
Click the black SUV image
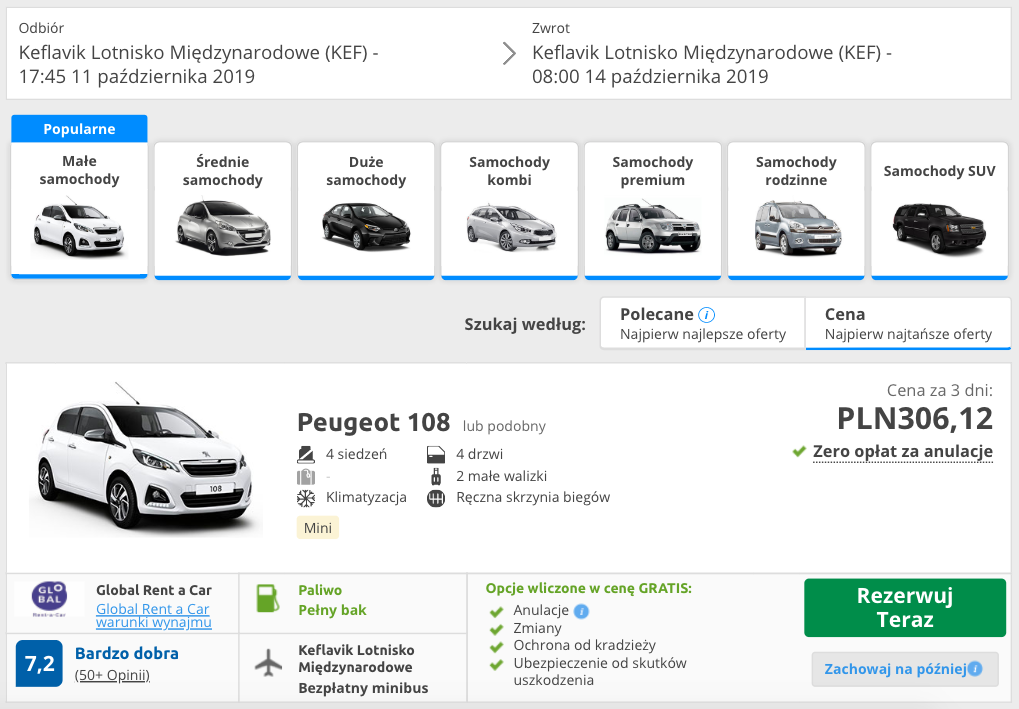click(x=939, y=227)
